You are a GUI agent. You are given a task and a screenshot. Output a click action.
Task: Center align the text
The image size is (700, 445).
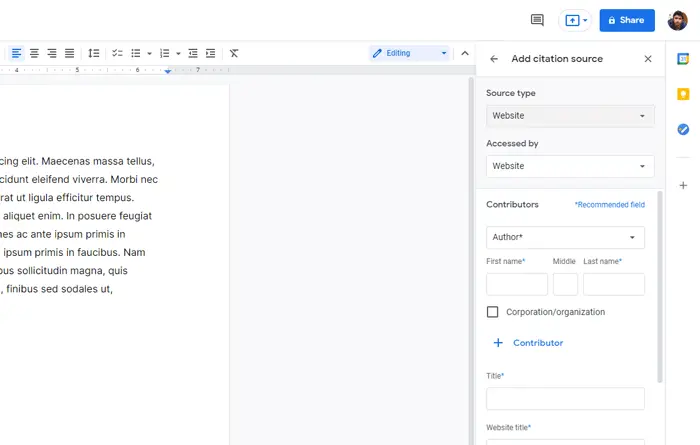coord(34,54)
